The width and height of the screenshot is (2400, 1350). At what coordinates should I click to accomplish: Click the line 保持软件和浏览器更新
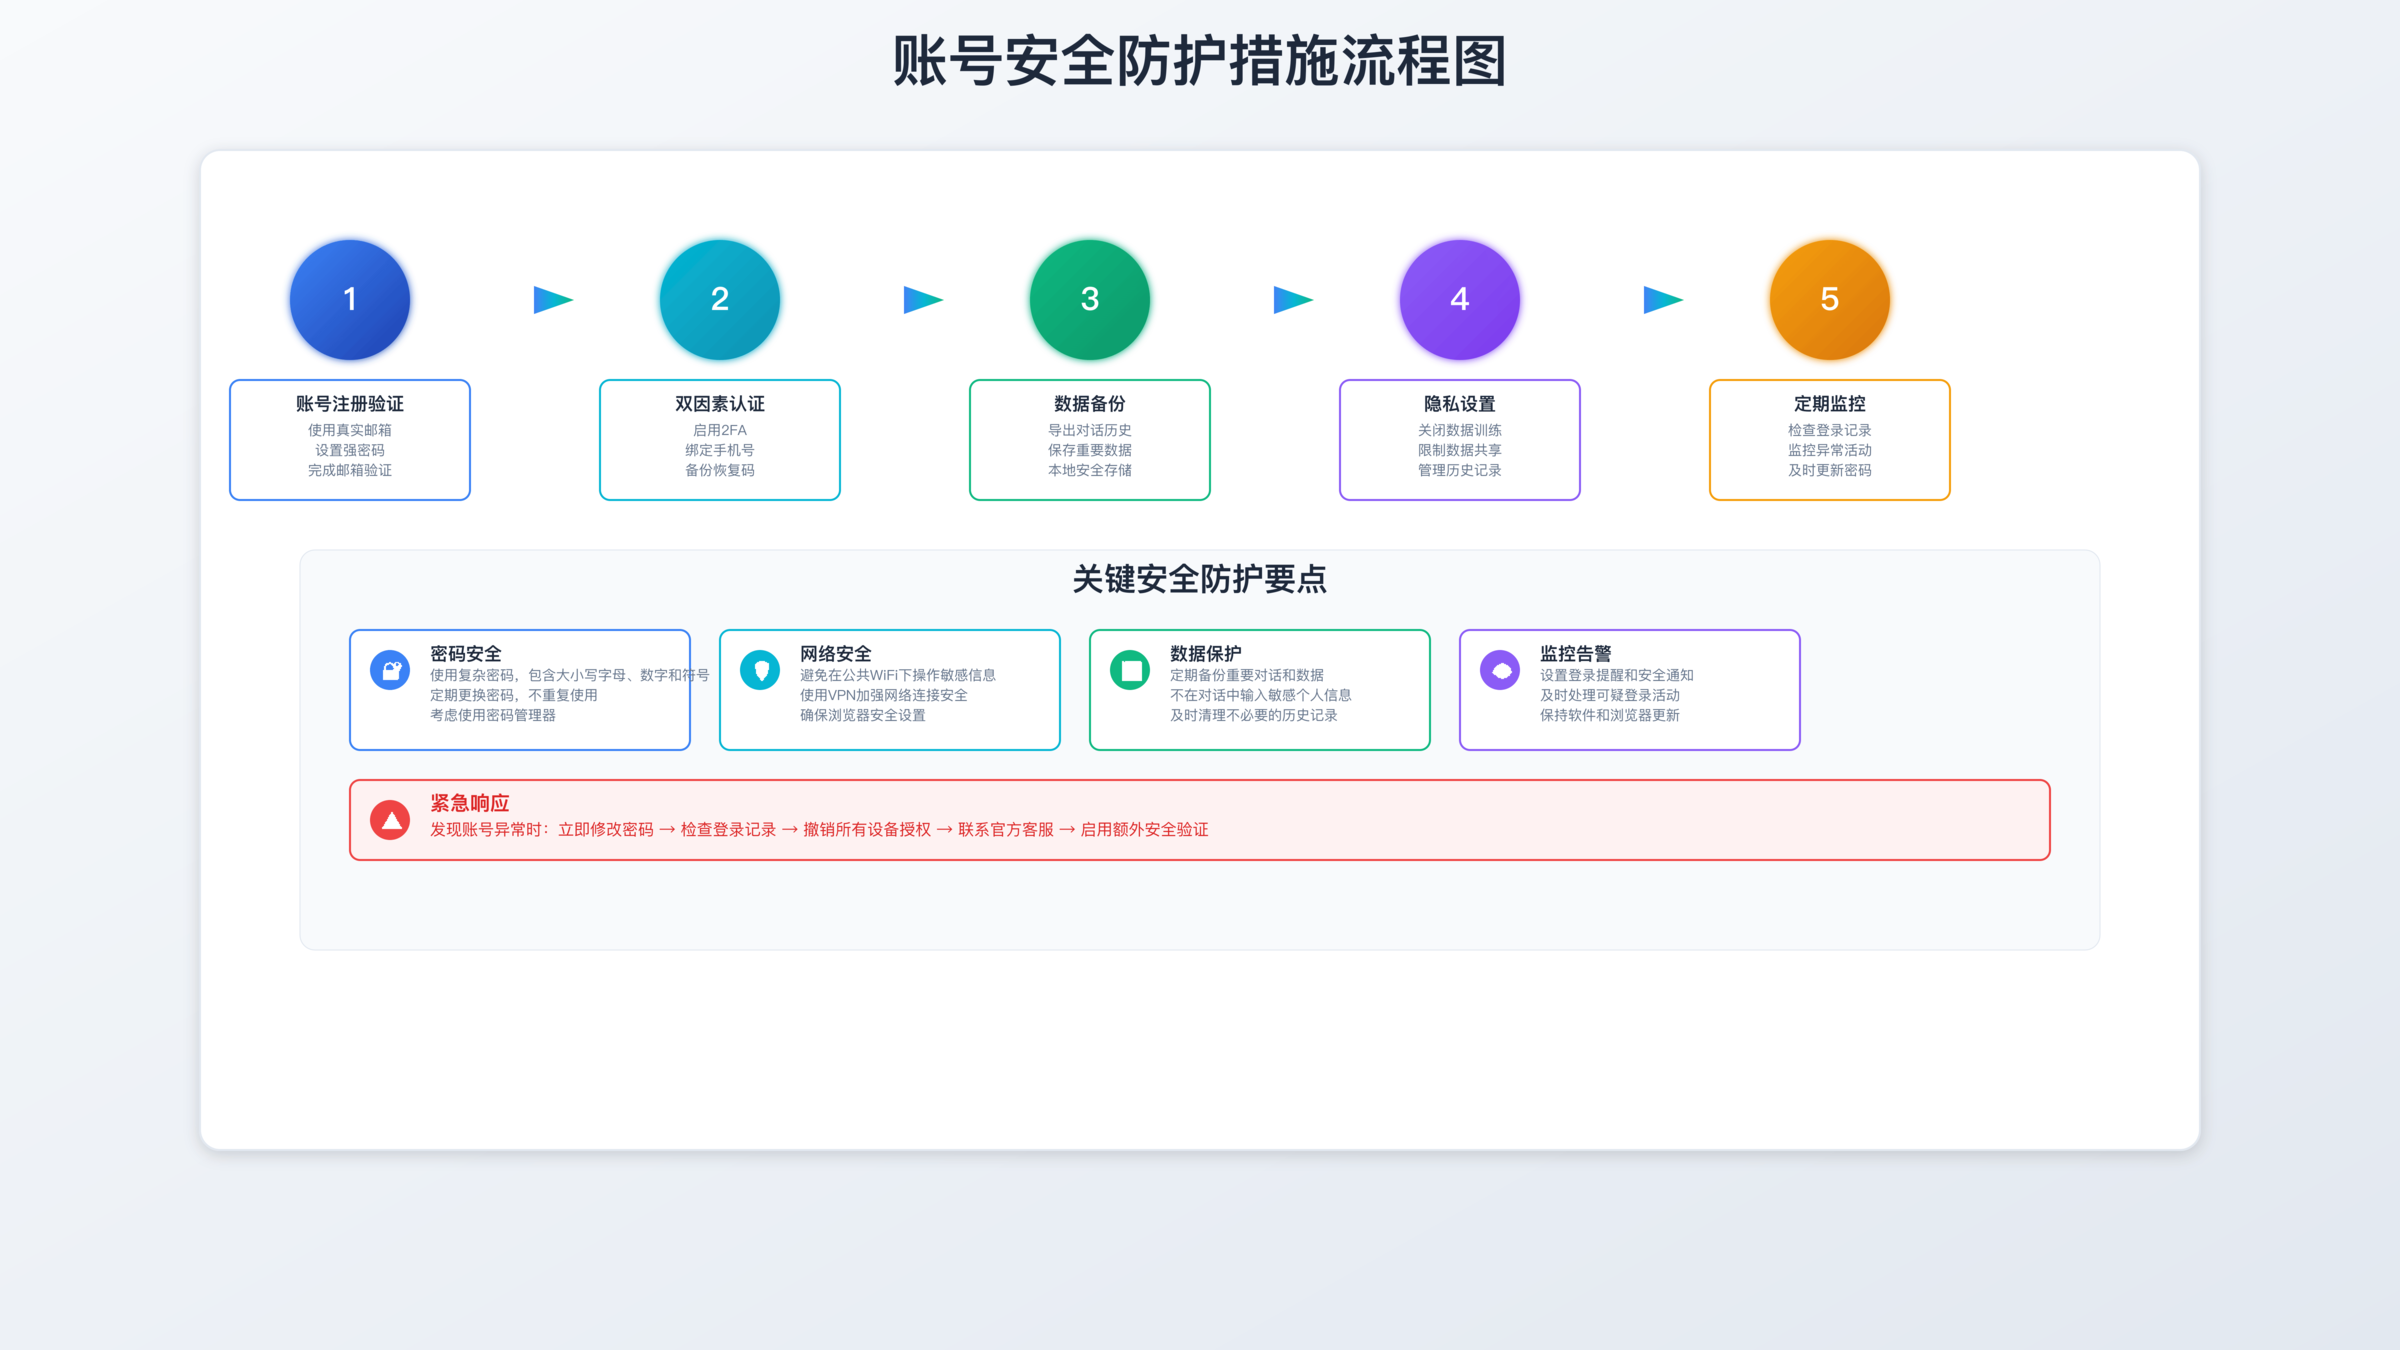click(x=1610, y=715)
